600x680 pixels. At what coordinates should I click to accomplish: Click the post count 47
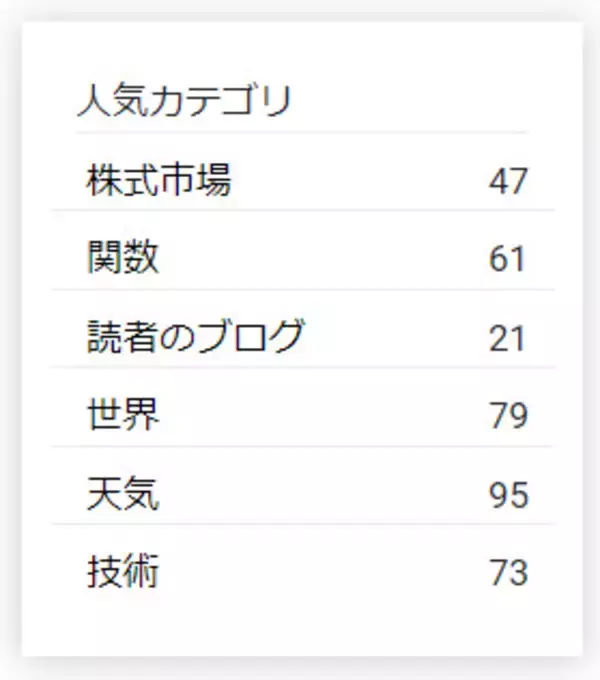coord(507,182)
